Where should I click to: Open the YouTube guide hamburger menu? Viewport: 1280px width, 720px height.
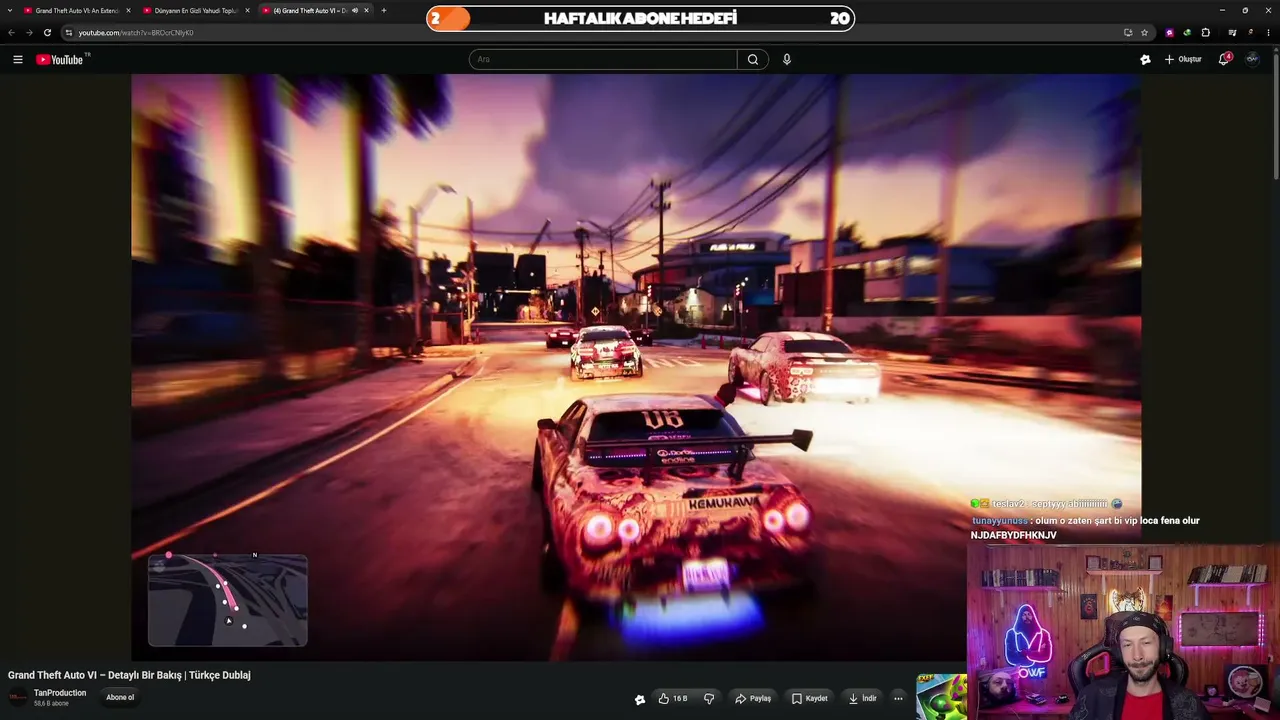pos(18,60)
